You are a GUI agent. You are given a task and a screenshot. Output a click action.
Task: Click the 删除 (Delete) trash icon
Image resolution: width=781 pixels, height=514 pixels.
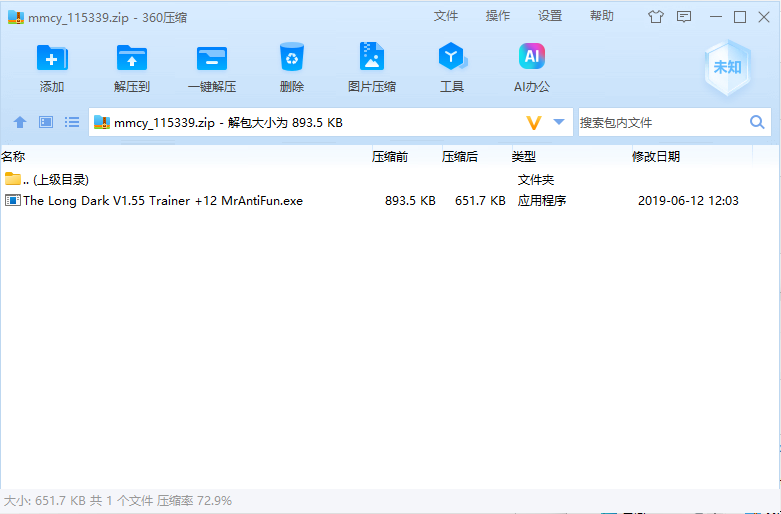[x=291, y=57]
